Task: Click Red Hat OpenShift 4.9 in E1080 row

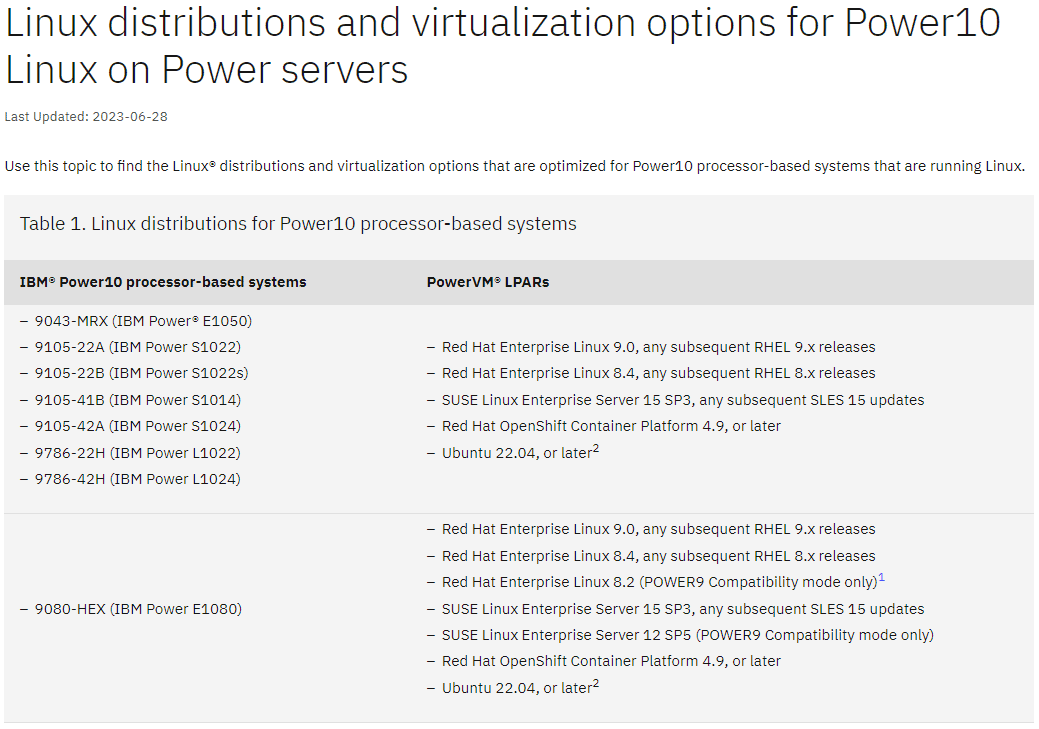Action: (611, 661)
